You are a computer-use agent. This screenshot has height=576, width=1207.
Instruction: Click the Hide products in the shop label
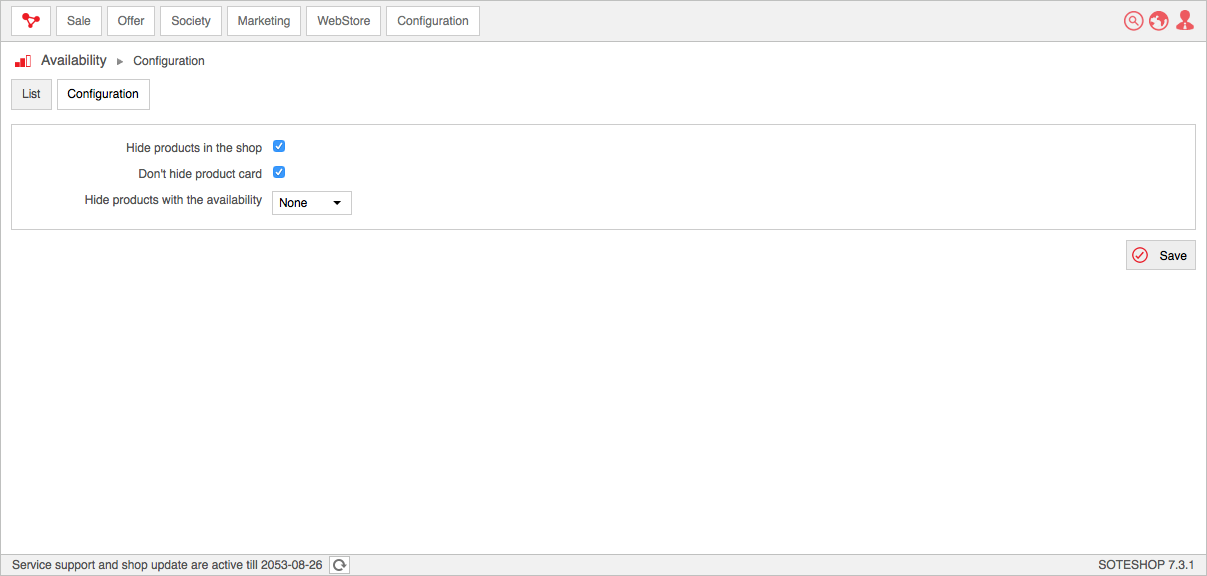pyautogui.click(x=194, y=148)
